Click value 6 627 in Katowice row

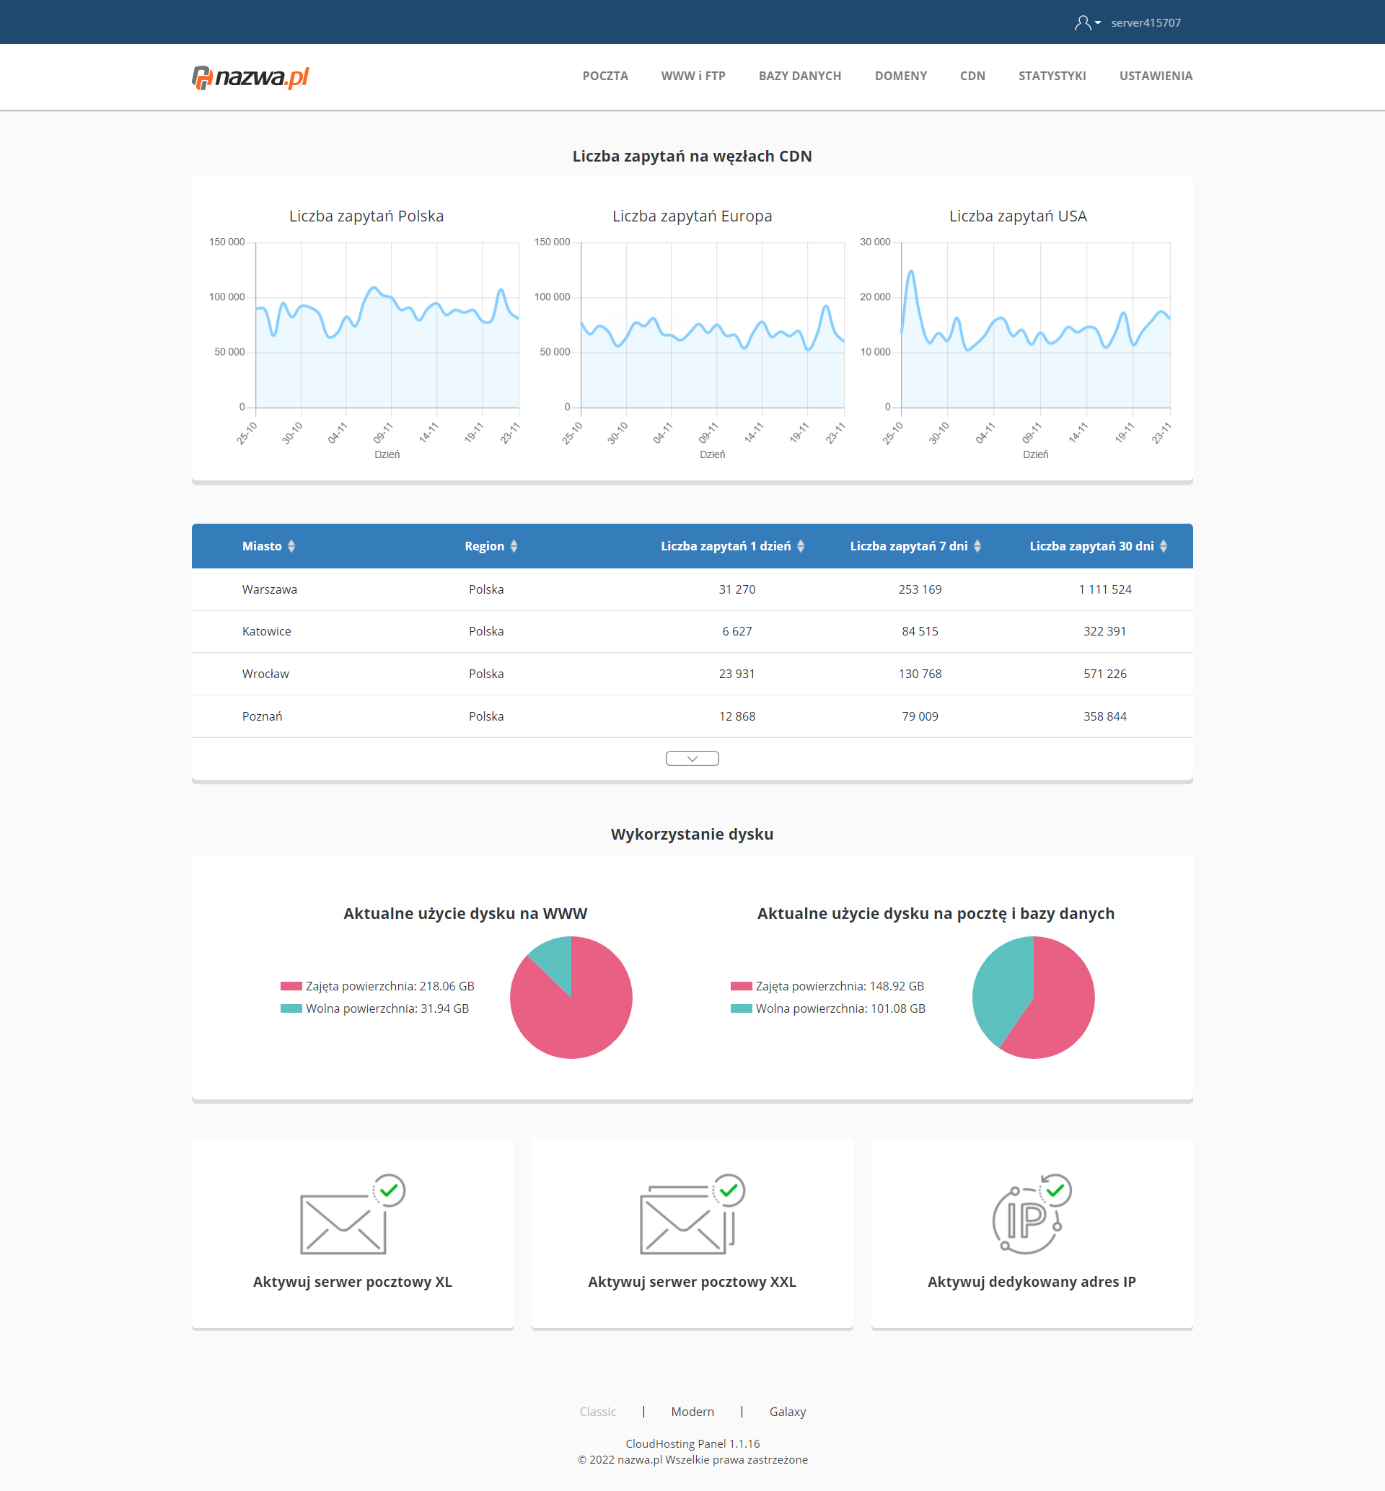[x=737, y=632]
